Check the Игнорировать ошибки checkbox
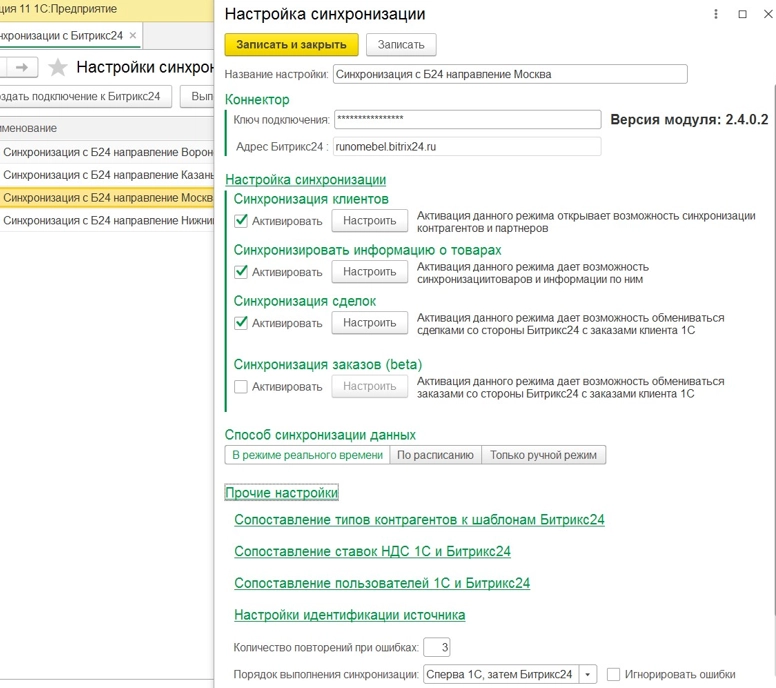The width and height of the screenshot is (776, 688). tap(614, 674)
